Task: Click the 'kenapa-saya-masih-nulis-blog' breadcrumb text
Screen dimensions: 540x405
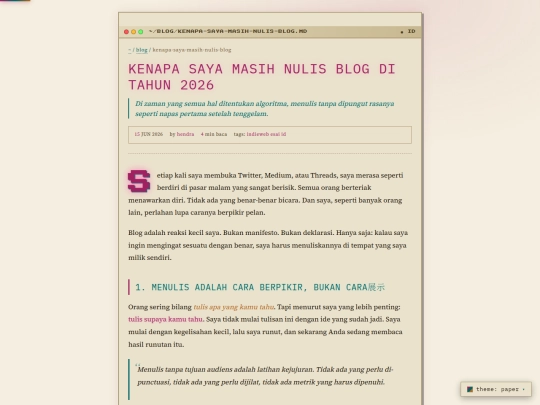Action: pos(192,50)
